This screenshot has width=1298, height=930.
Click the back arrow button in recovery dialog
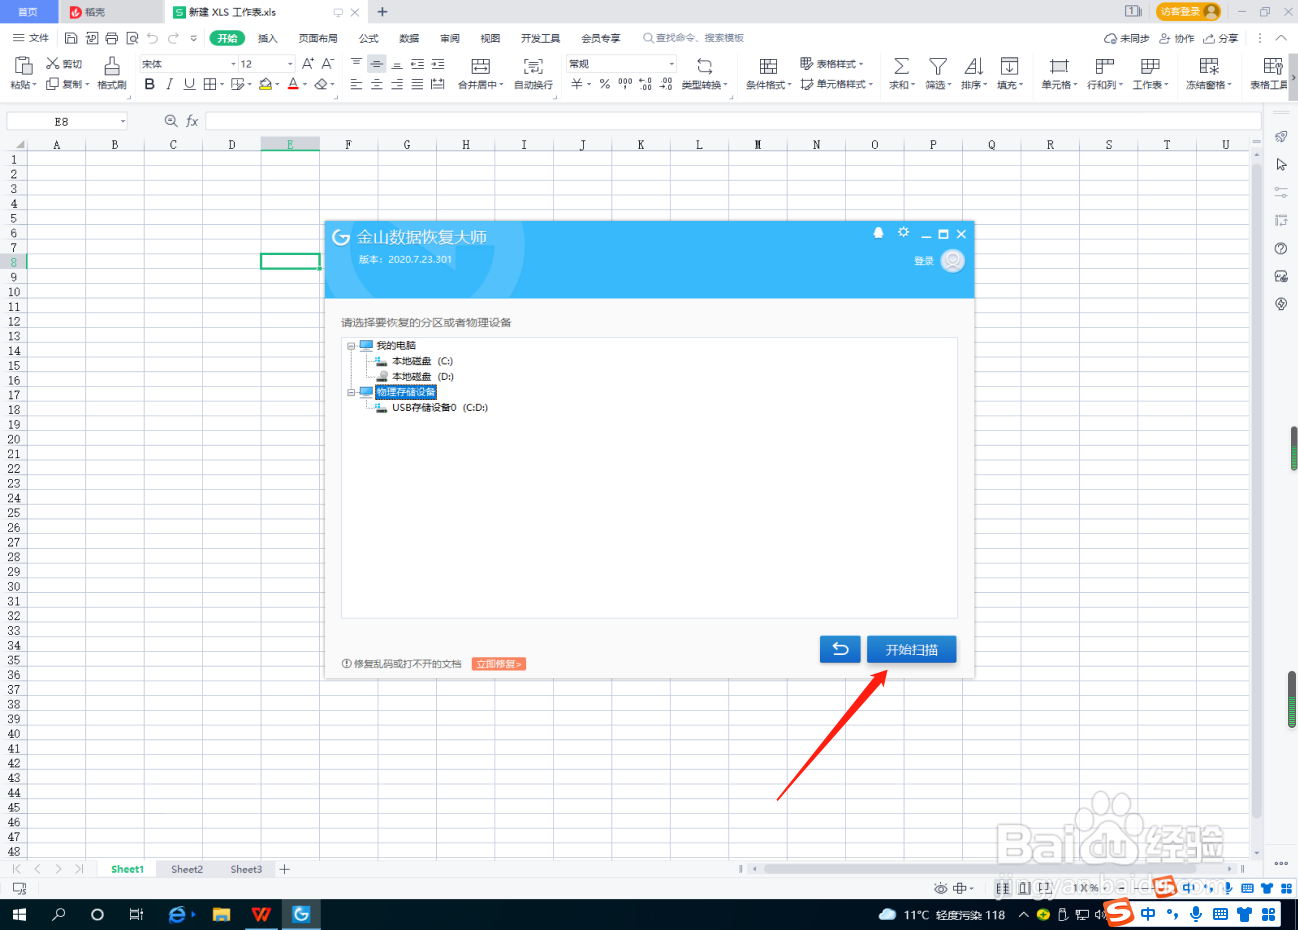click(x=840, y=650)
